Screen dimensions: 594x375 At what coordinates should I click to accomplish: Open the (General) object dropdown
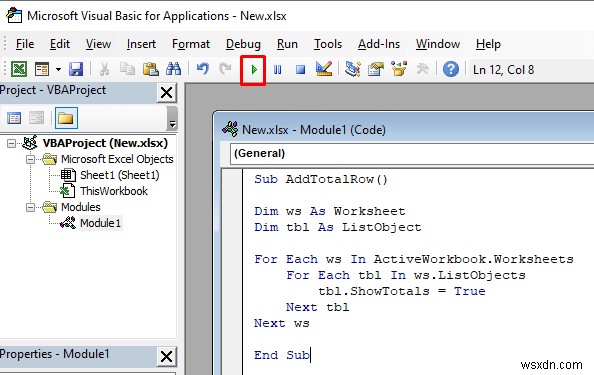[411, 154]
